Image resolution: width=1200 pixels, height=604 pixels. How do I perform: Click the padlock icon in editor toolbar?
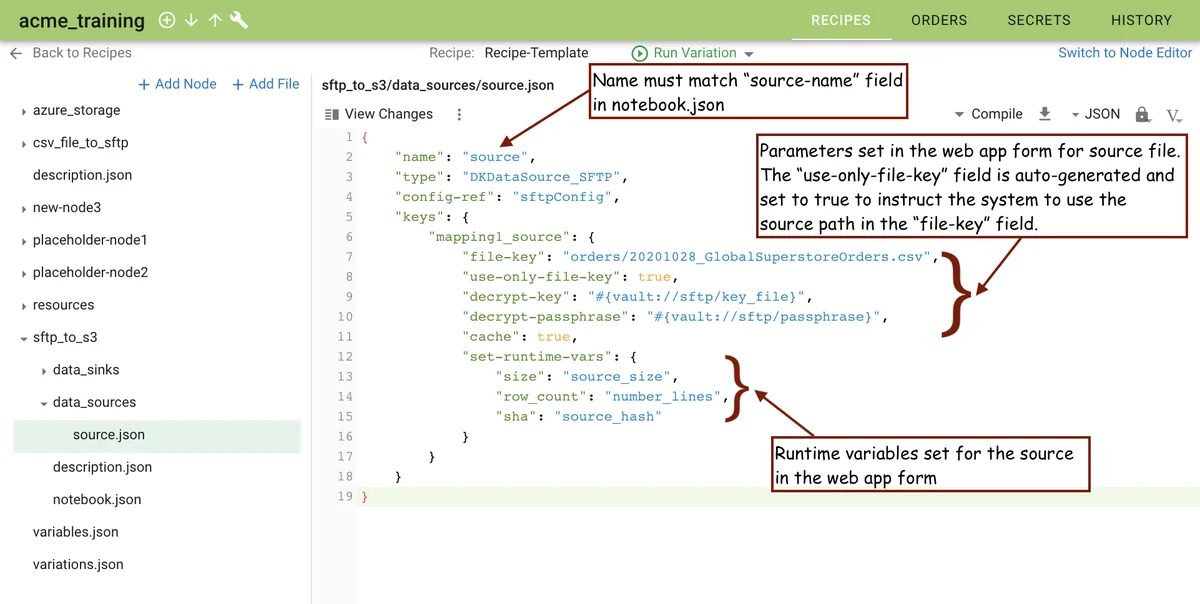1142,114
